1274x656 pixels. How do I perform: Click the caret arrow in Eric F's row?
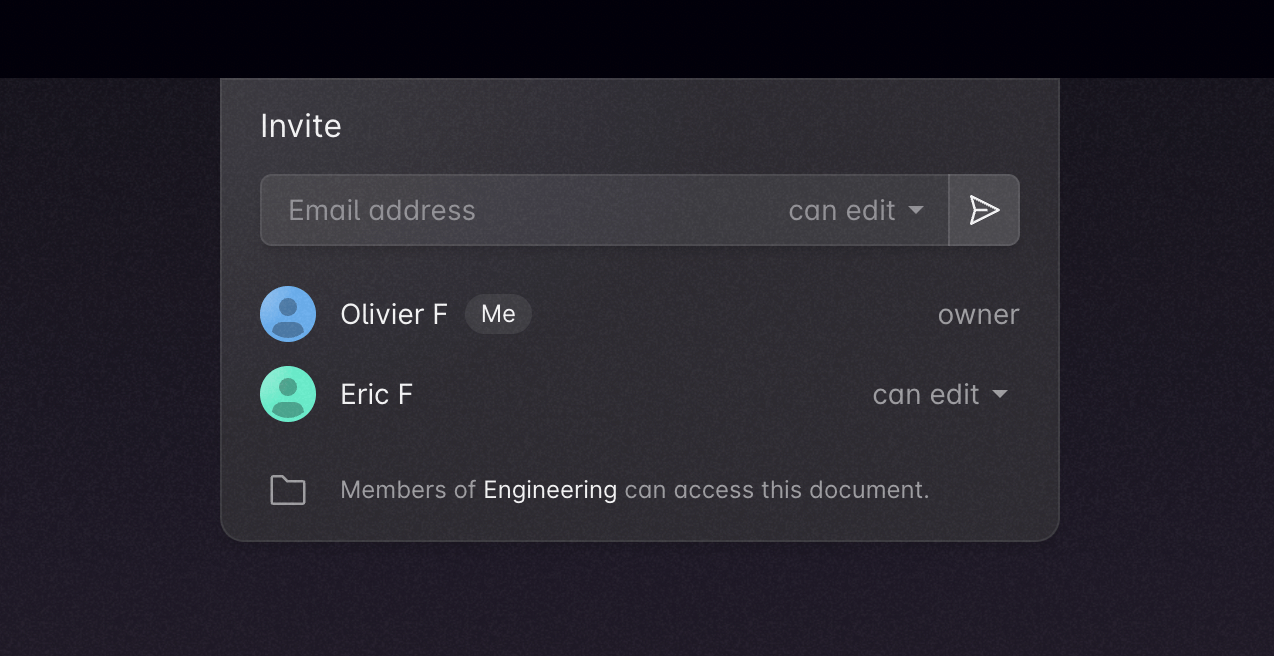pyautogui.click(x=1000, y=394)
